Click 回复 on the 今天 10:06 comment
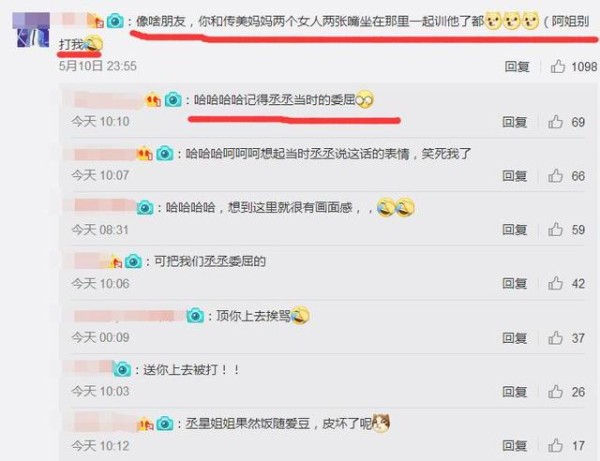The image size is (600, 461). [515, 284]
